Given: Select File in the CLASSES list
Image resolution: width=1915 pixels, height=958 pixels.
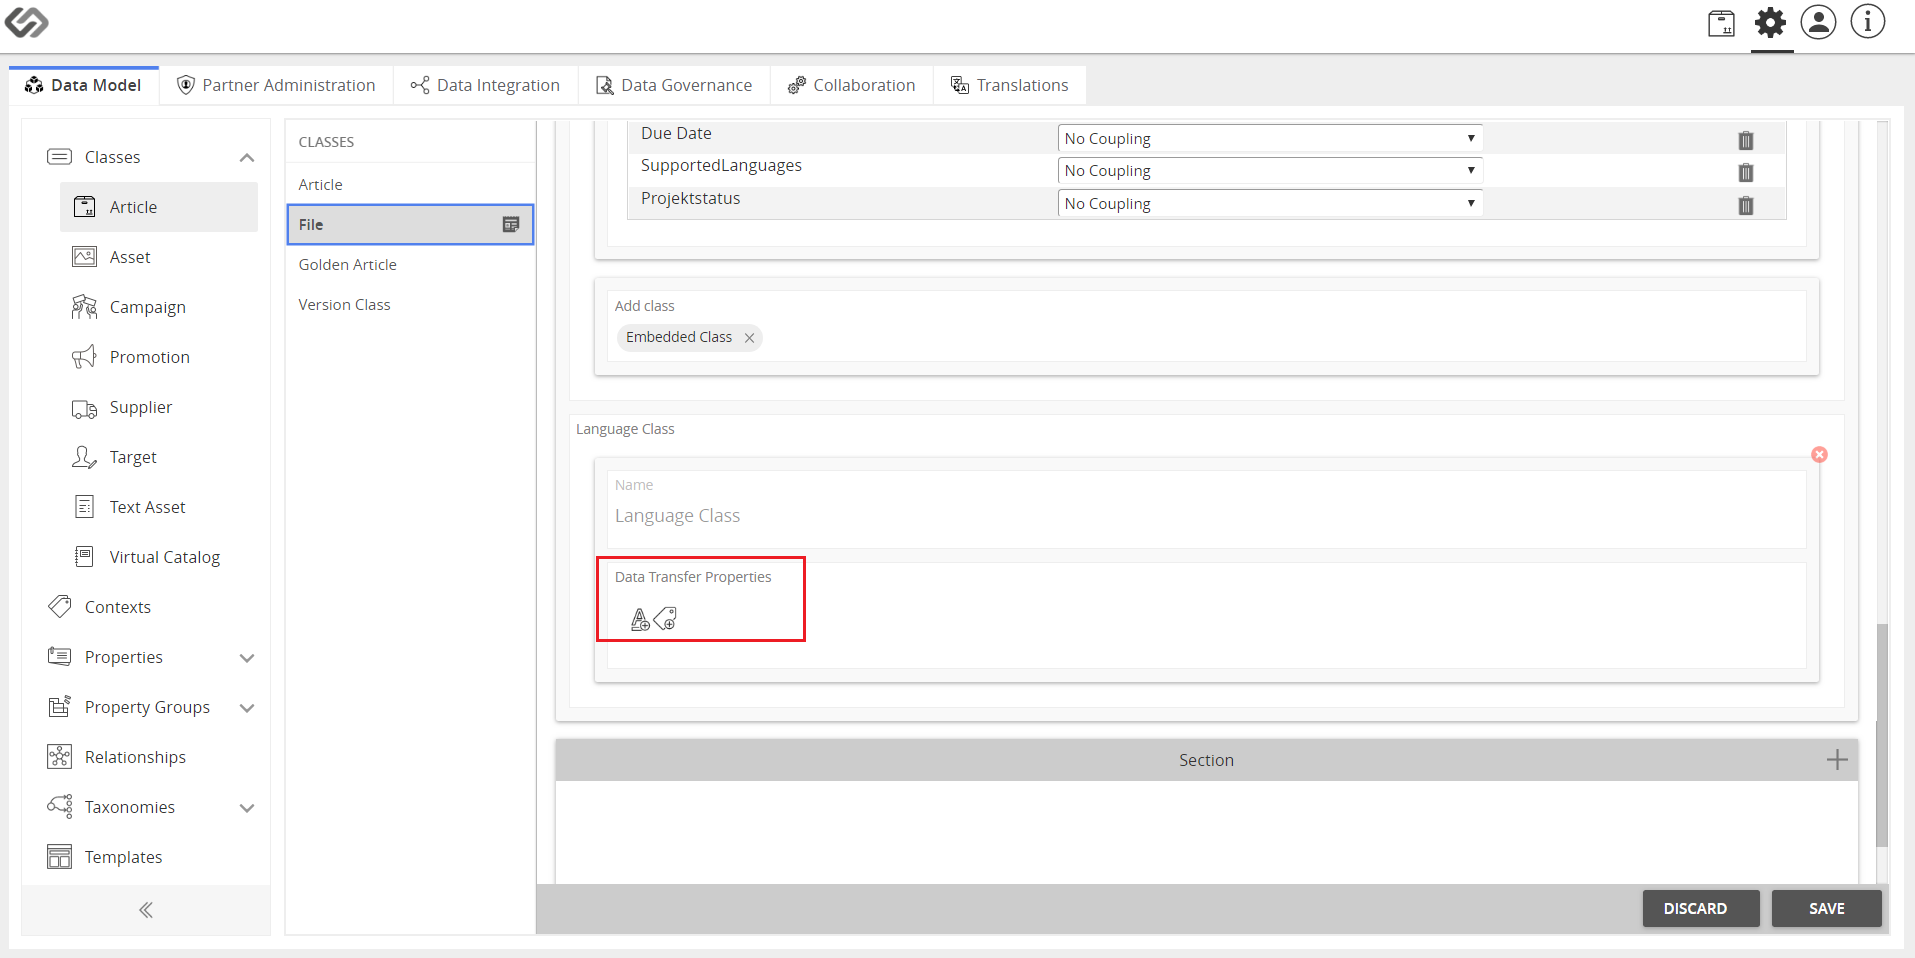Looking at the screenshot, I should (x=410, y=225).
